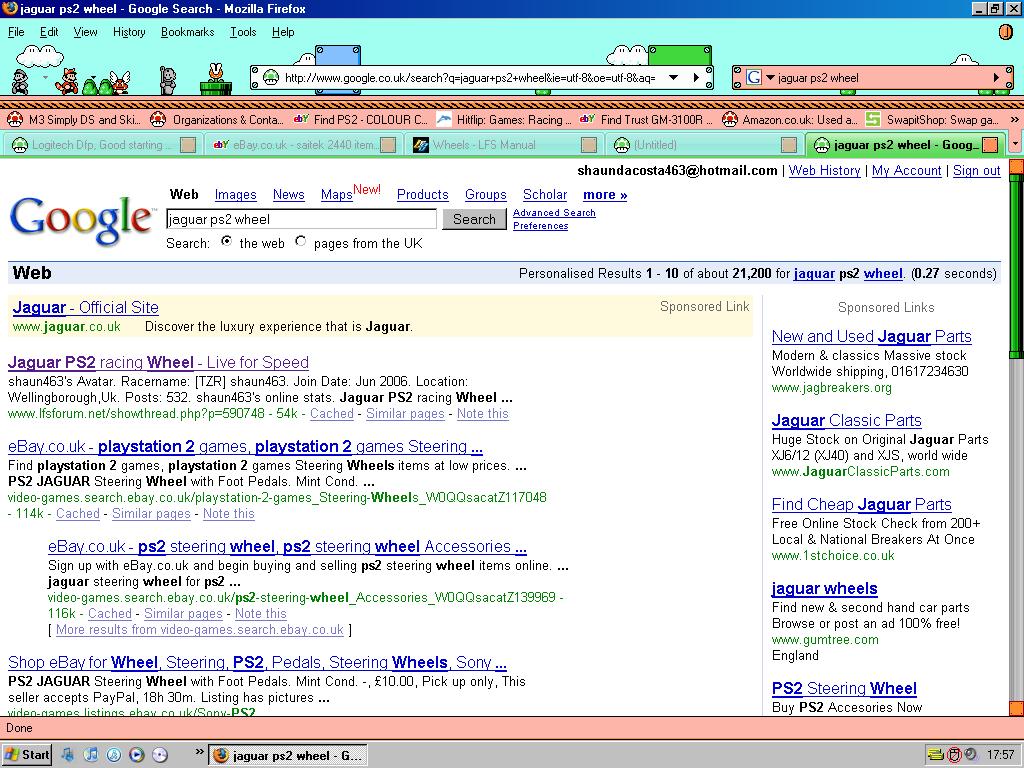This screenshot has height=768, width=1024.
Task: Open the Edit menu
Action: click(49, 32)
